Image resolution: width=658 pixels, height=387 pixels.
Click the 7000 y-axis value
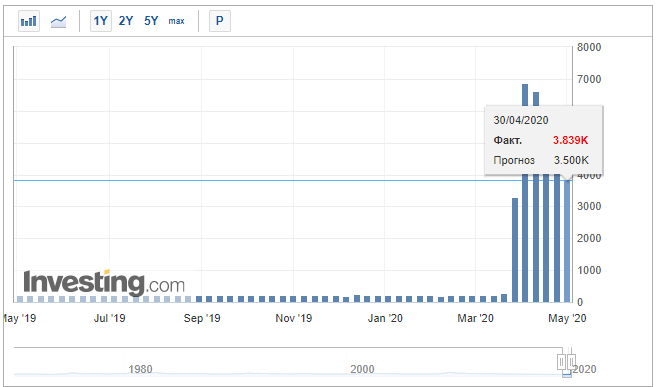coord(589,79)
